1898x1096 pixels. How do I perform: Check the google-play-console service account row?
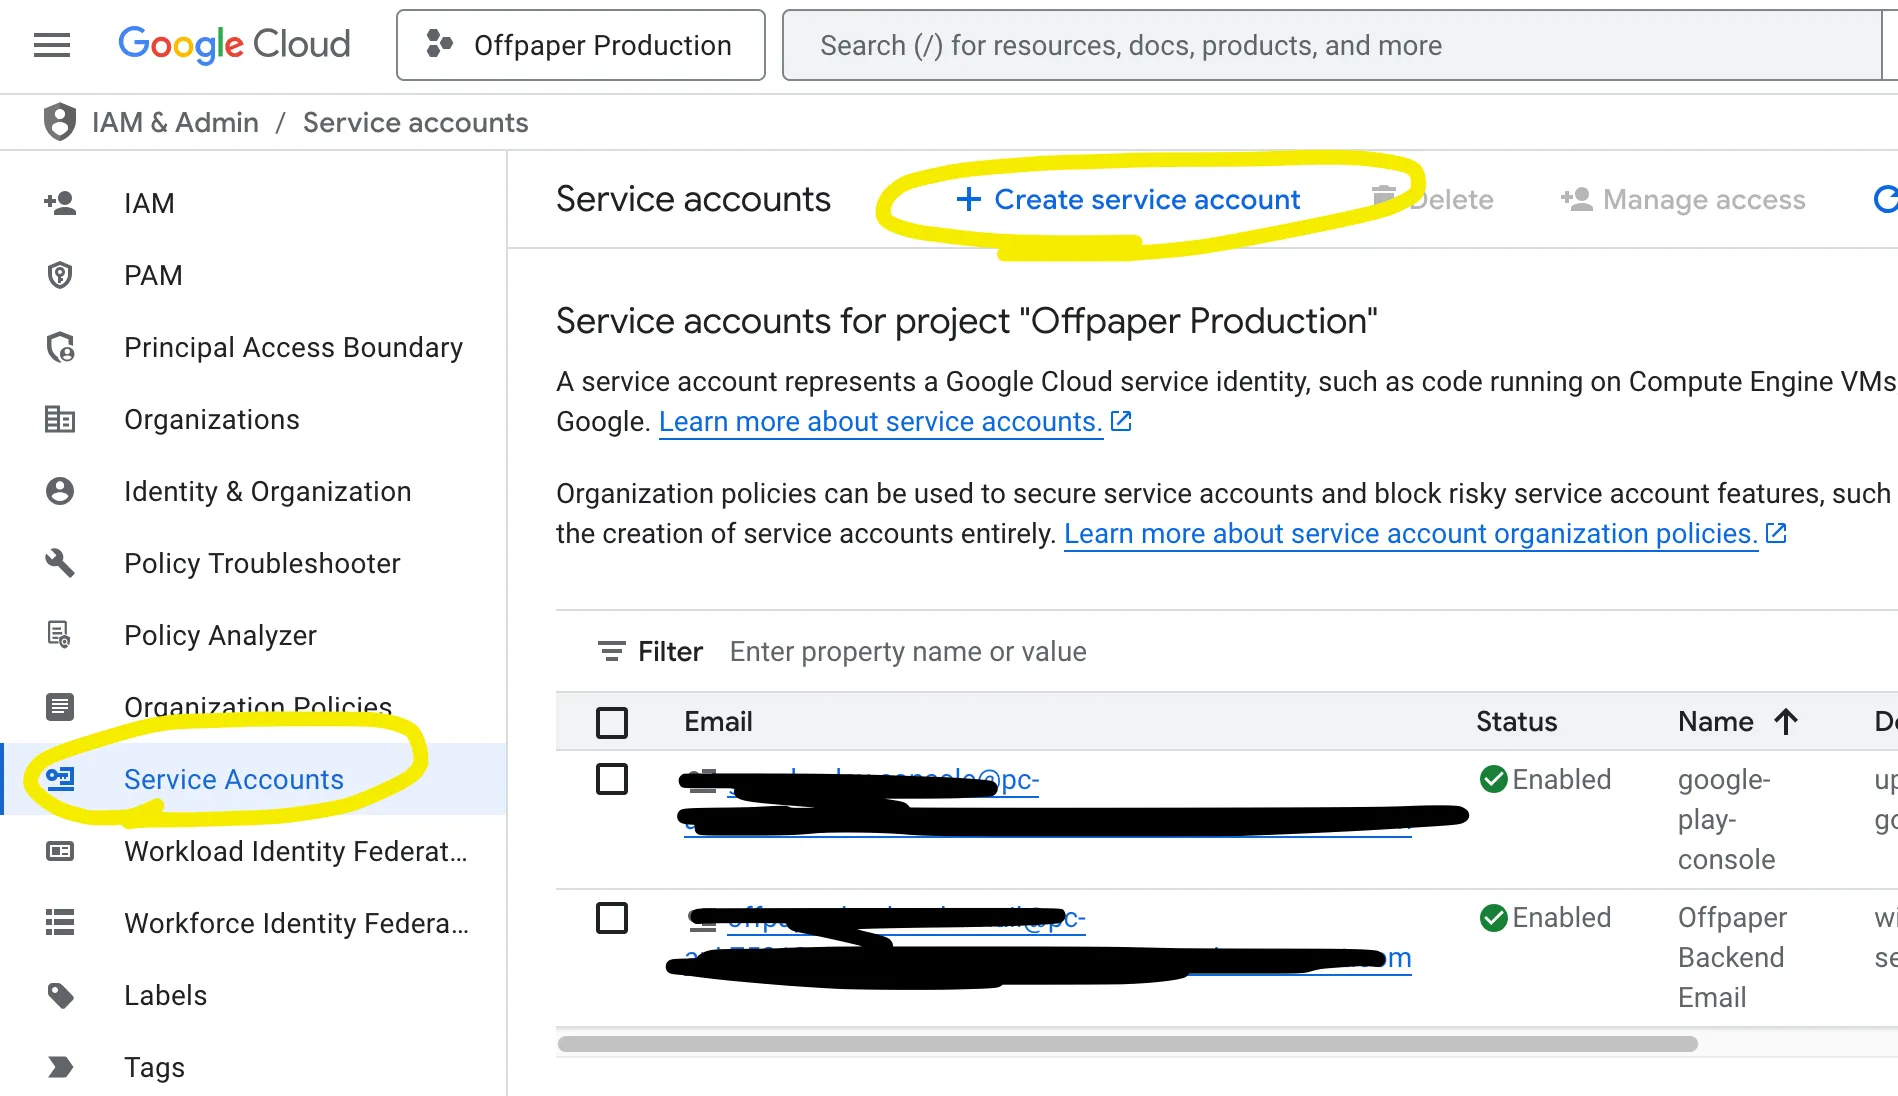[x=612, y=779]
